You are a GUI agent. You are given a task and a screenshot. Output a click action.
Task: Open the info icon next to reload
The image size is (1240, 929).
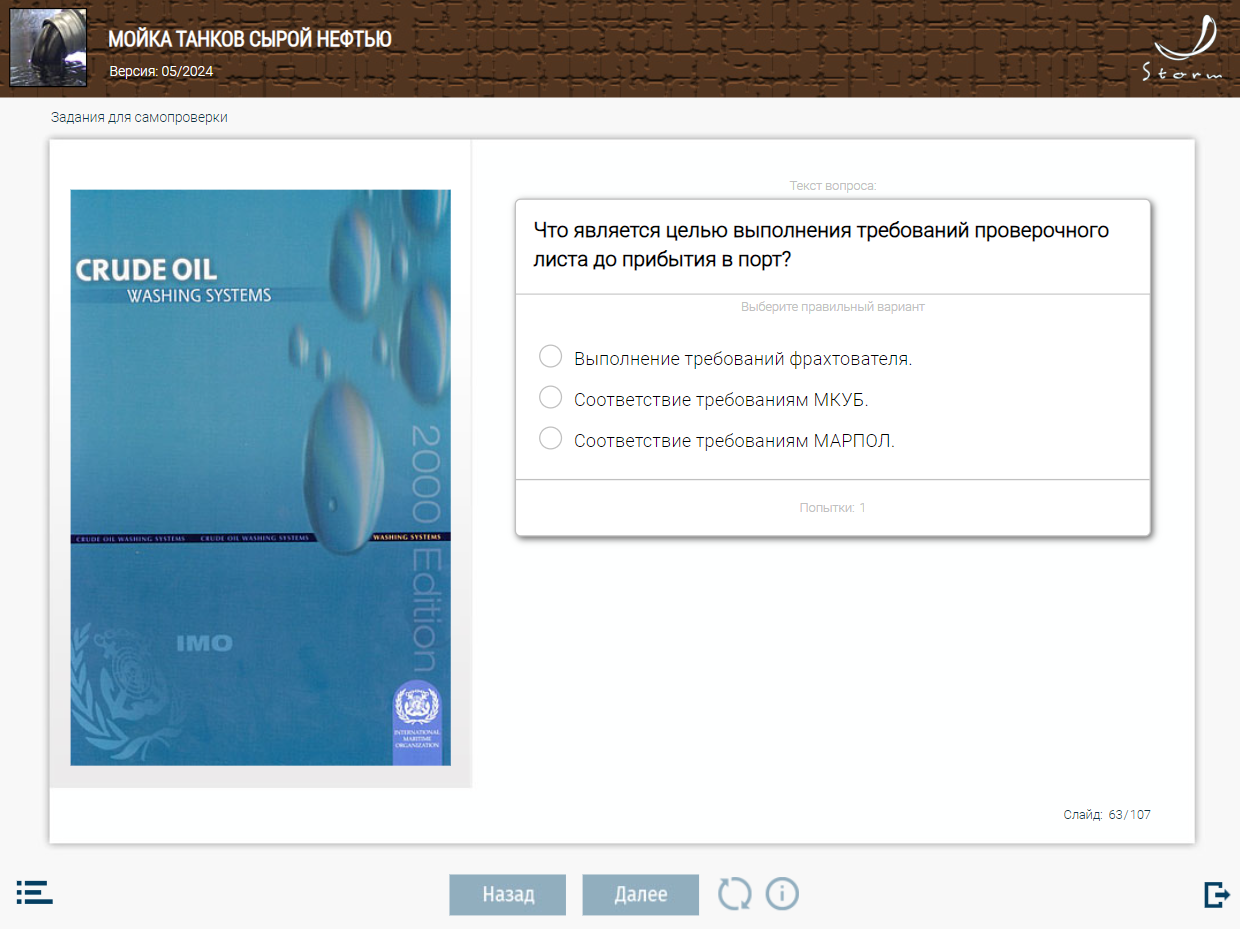pos(782,893)
